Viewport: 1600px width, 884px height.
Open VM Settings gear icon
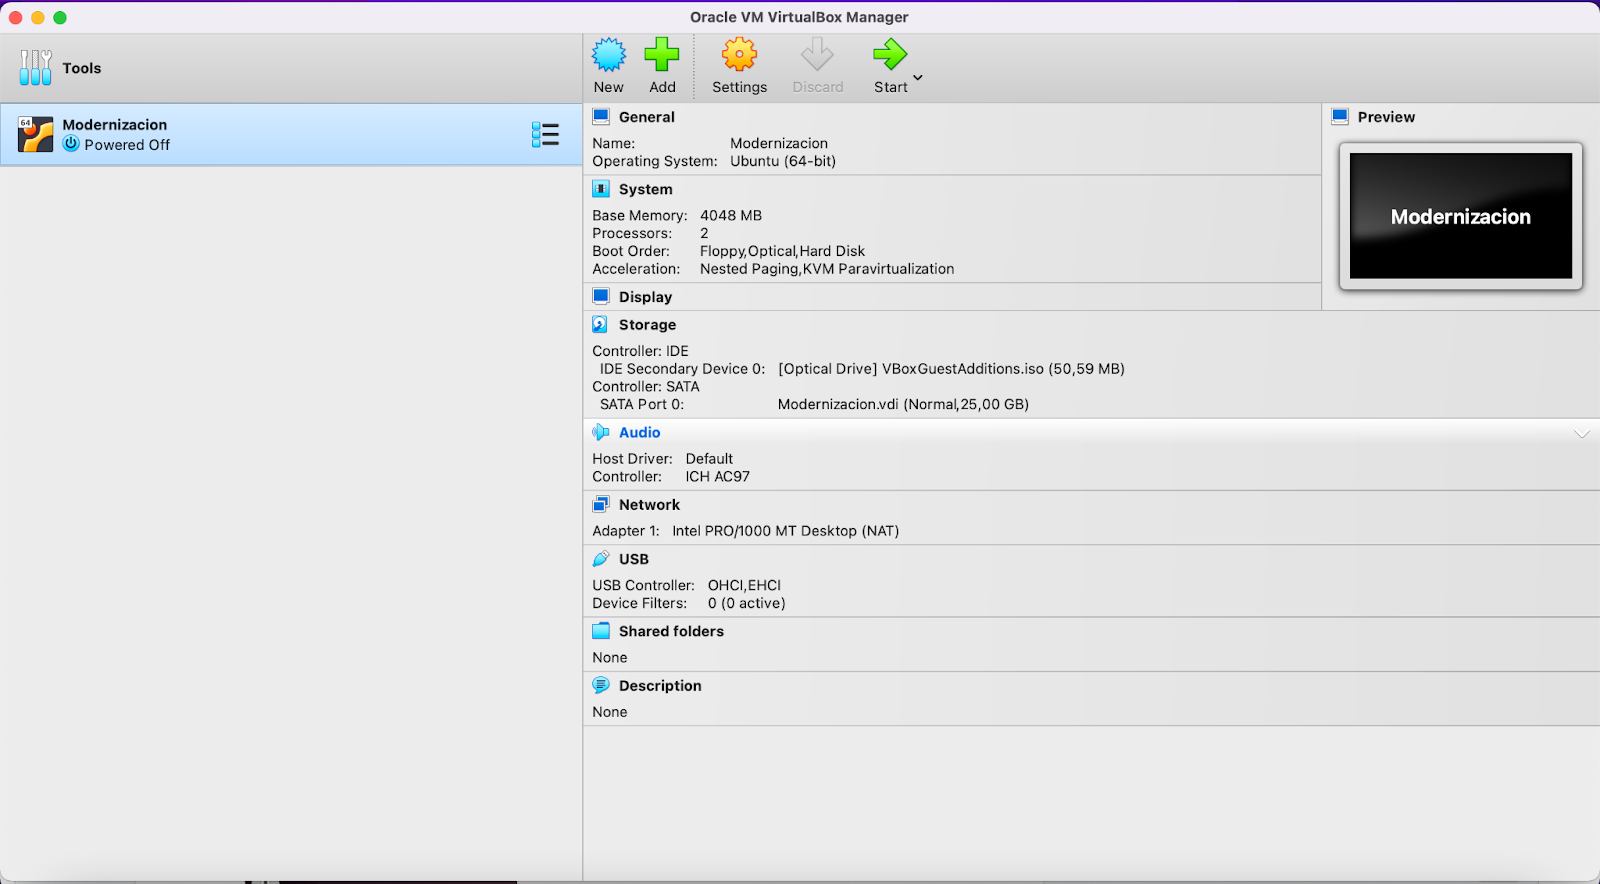tap(739, 55)
